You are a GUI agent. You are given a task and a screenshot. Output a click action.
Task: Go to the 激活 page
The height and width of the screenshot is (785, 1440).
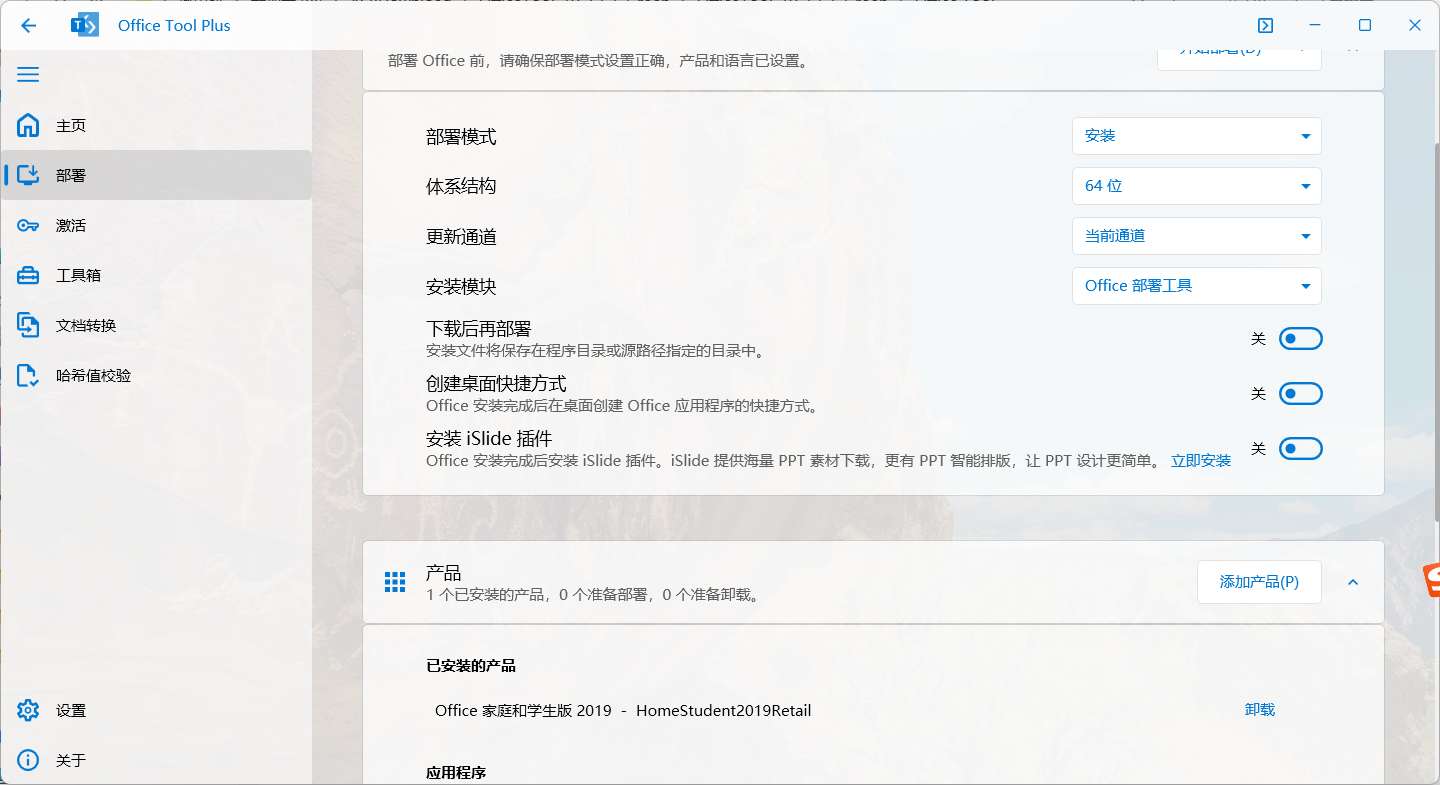coord(156,225)
